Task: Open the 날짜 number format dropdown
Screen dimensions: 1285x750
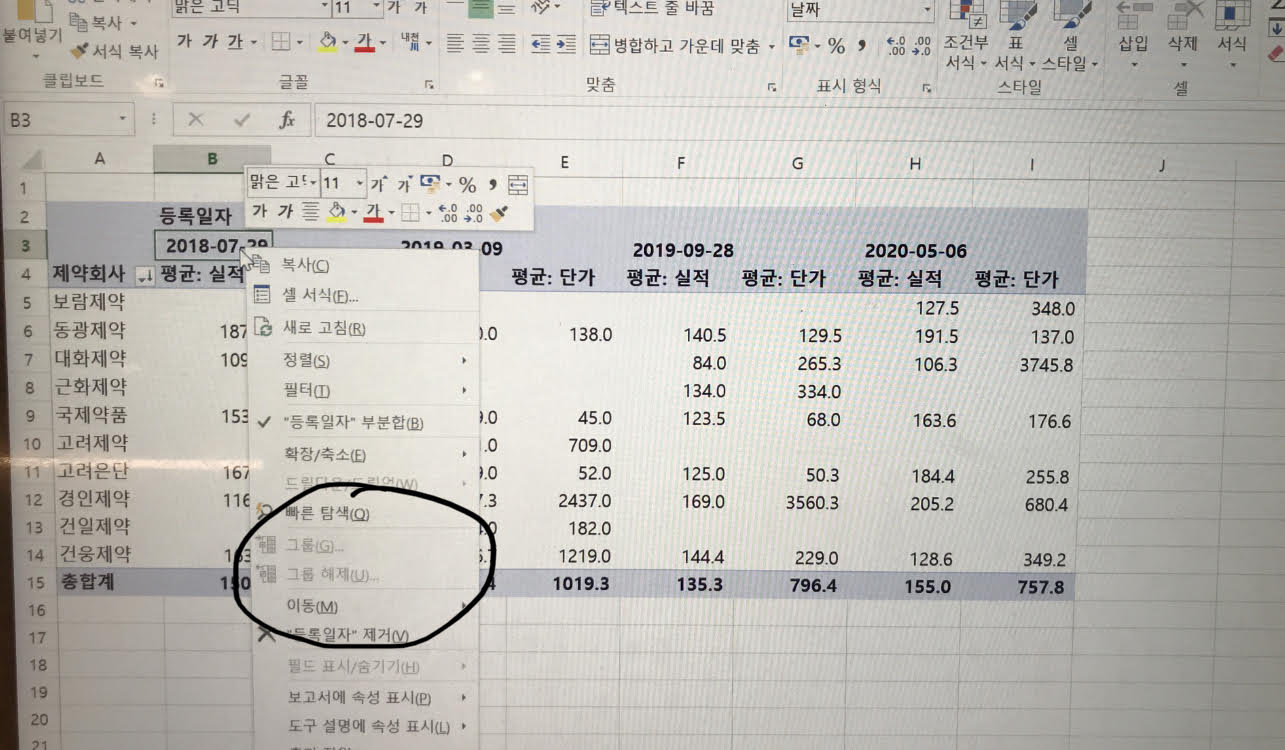Action: (x=927, y=10)
